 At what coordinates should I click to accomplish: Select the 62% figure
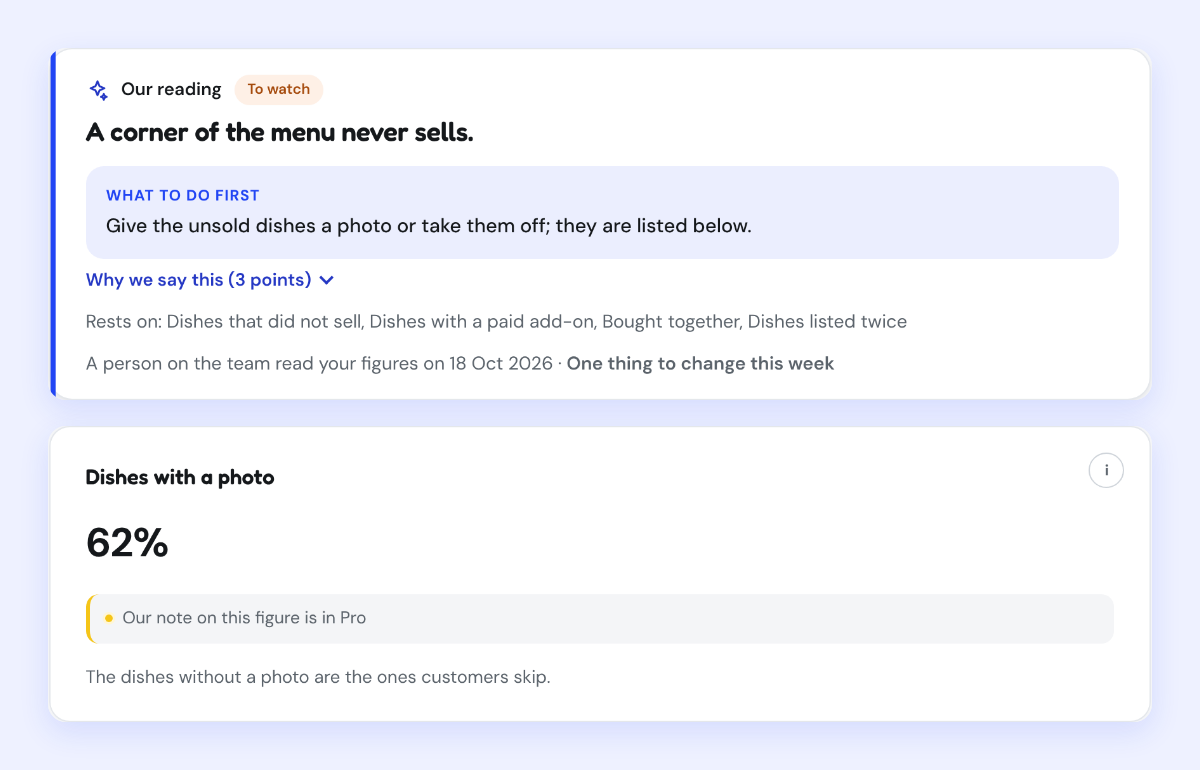point(127,543)
